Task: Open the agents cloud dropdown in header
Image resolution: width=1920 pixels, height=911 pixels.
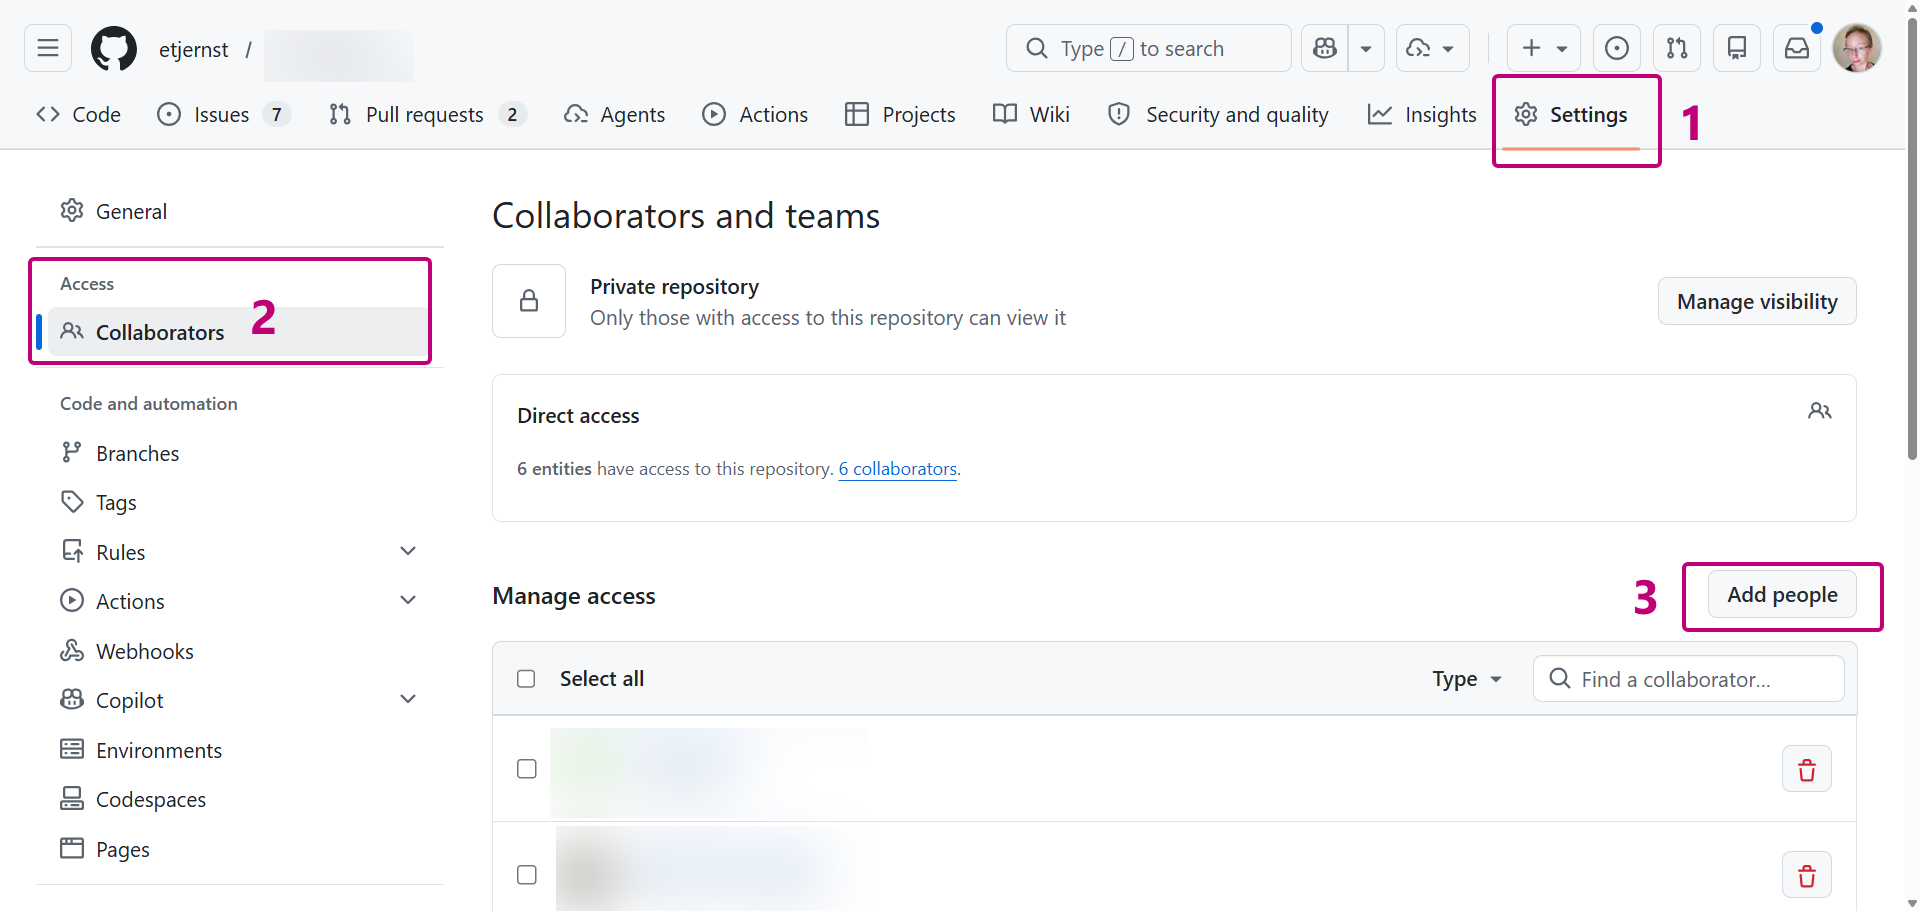Action: pos(1432,48)
